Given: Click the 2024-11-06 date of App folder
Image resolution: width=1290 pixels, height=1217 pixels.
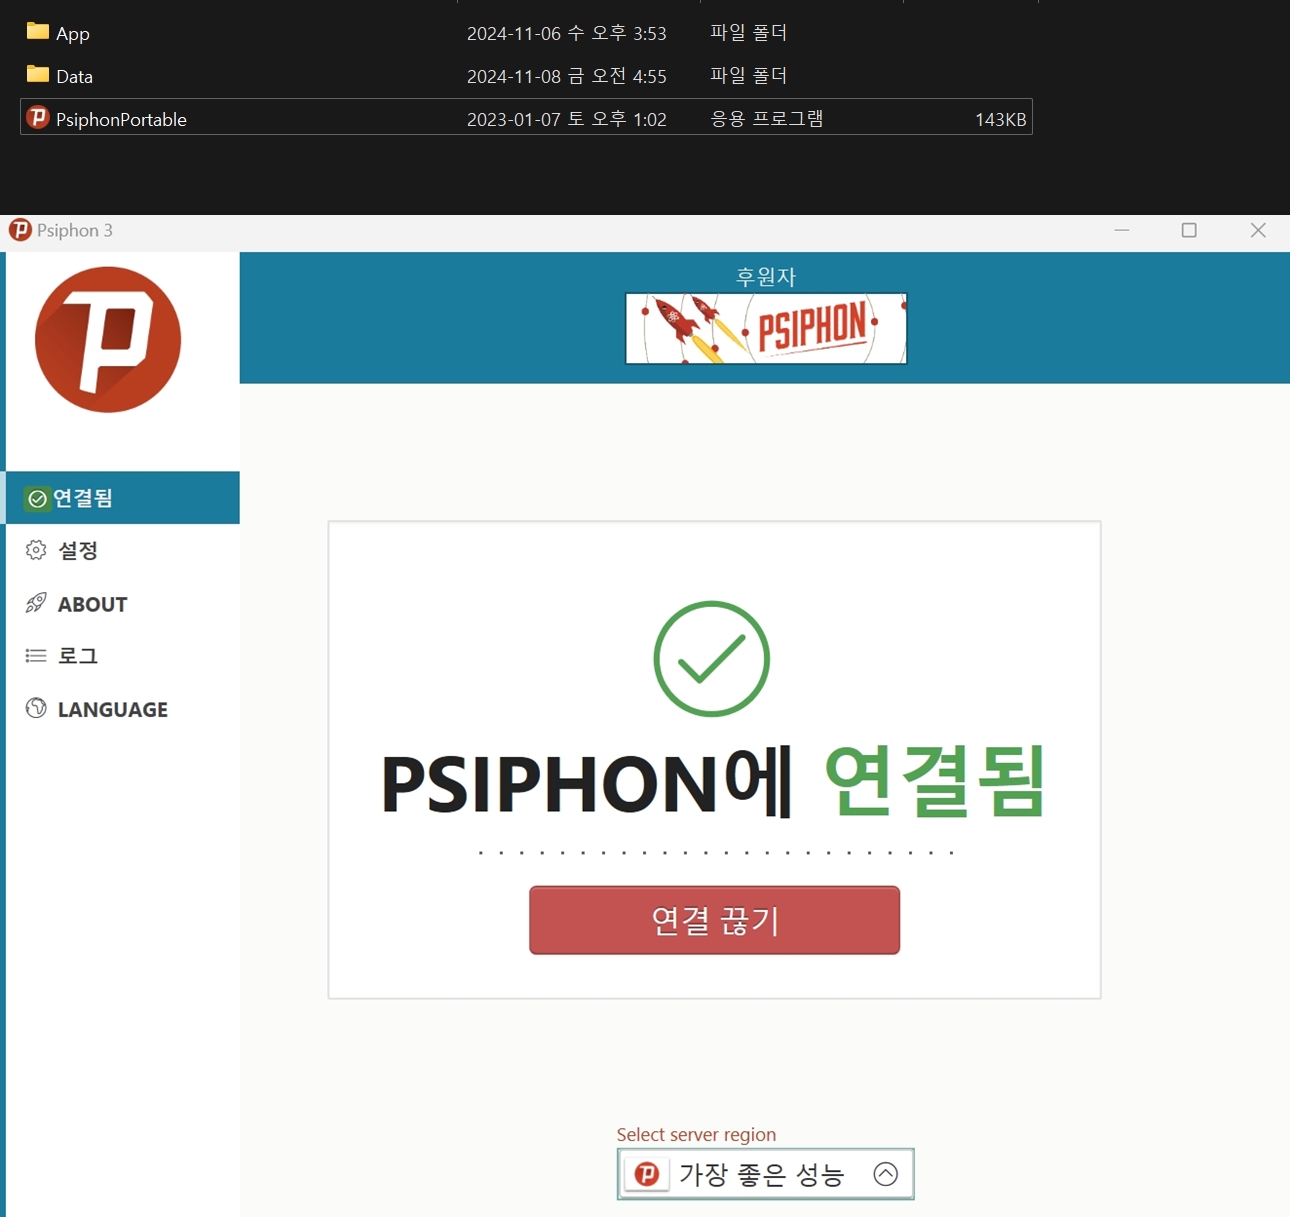Looking at the screenshot, I should (x=567, y=33).
